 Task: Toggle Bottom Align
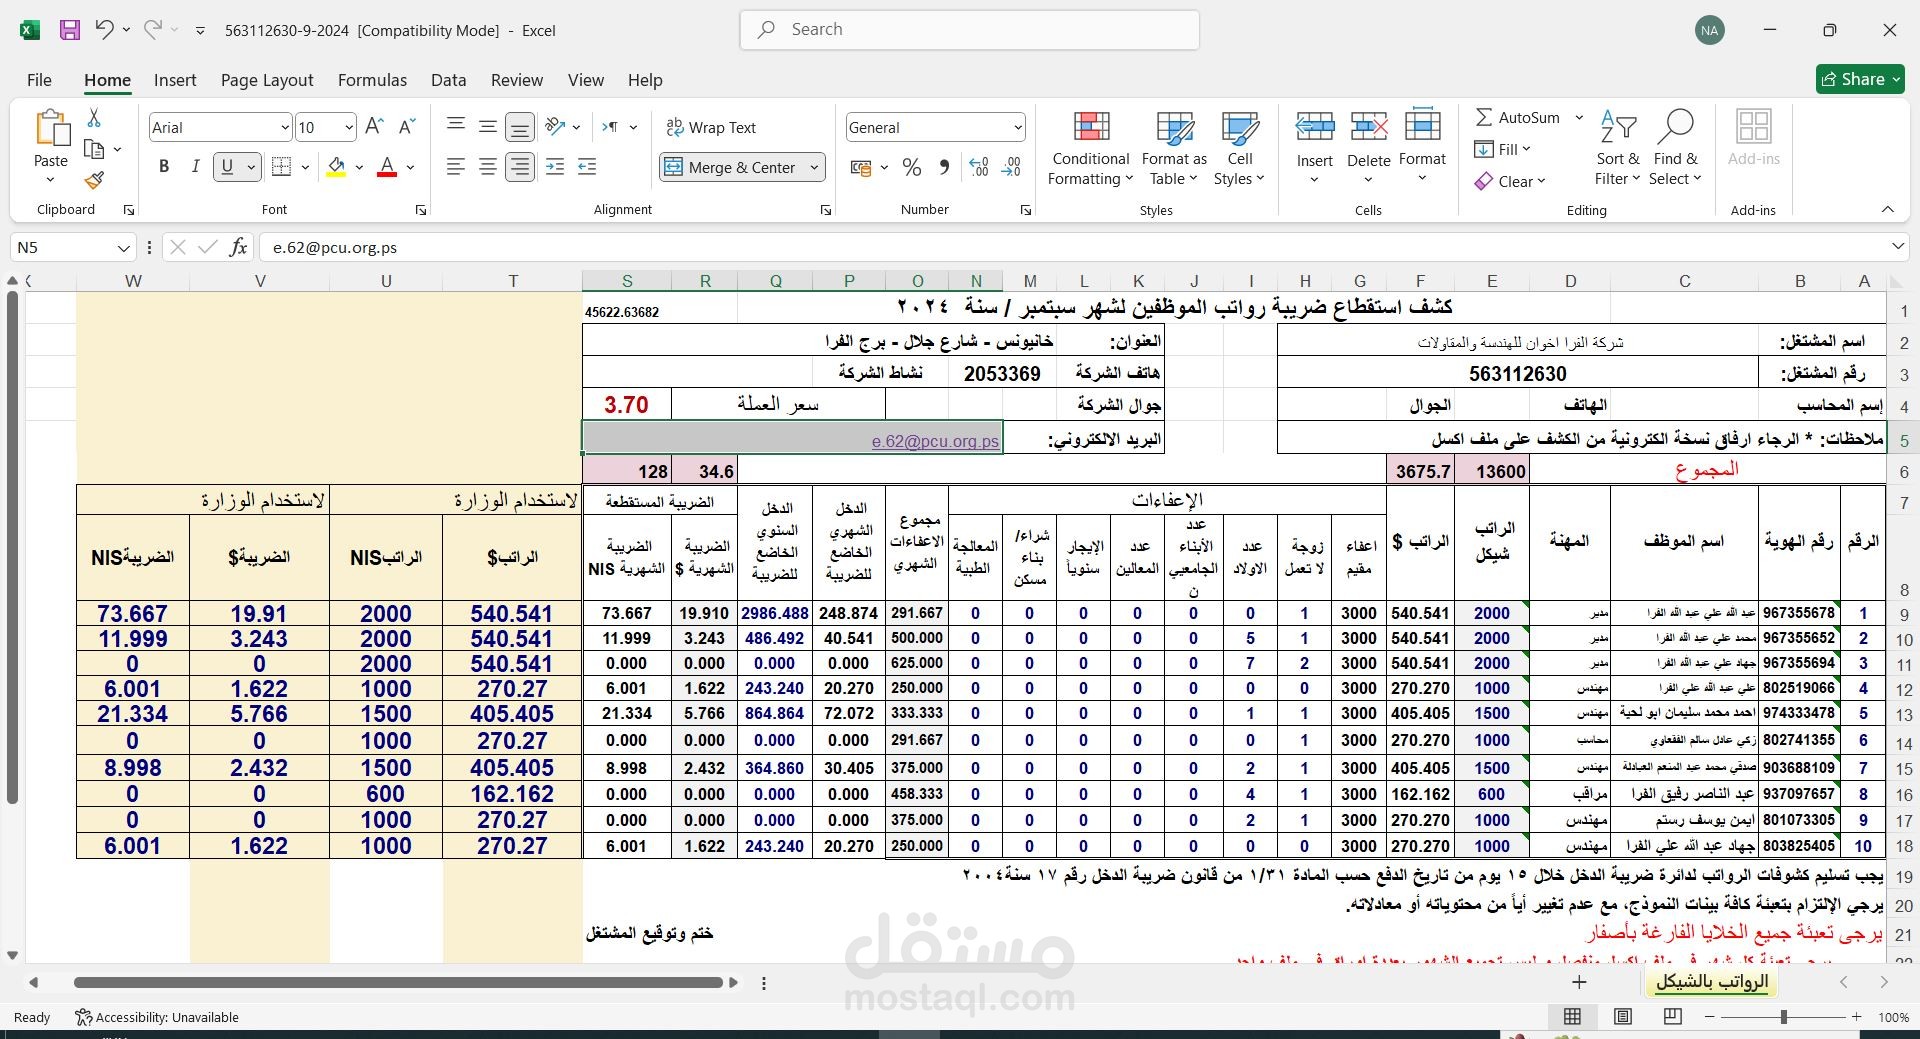520,126
